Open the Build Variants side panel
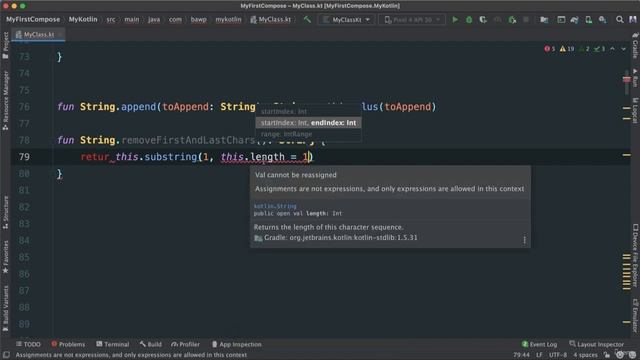This screenshot has height=360, width=640. [5, 309]
